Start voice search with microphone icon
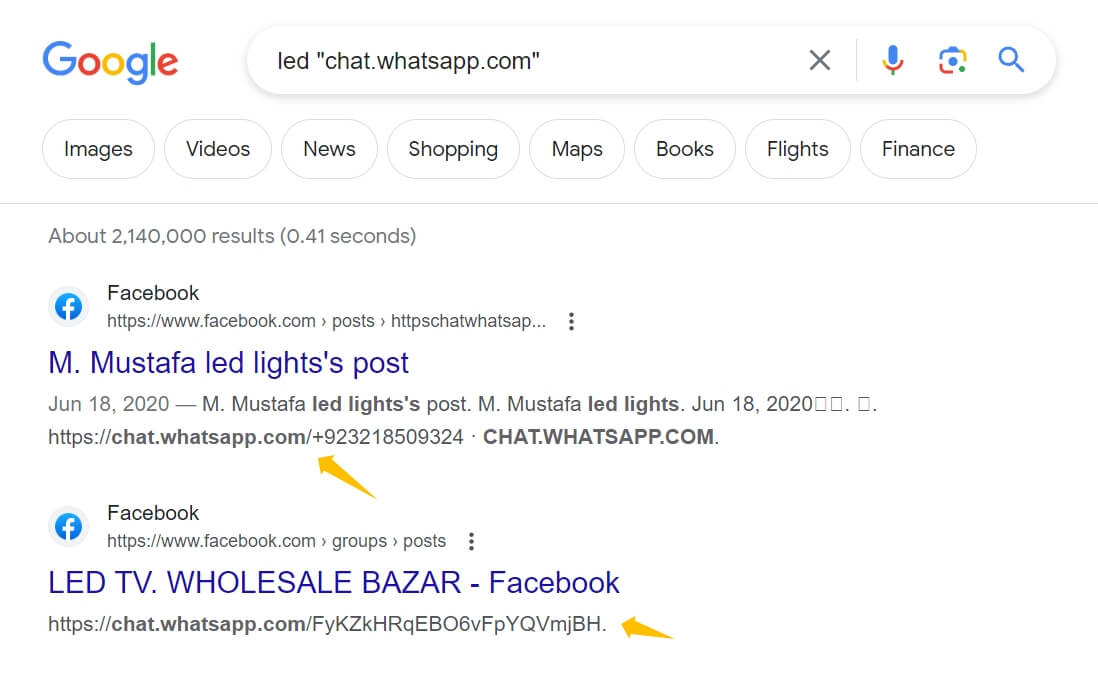 coord(892,60)
